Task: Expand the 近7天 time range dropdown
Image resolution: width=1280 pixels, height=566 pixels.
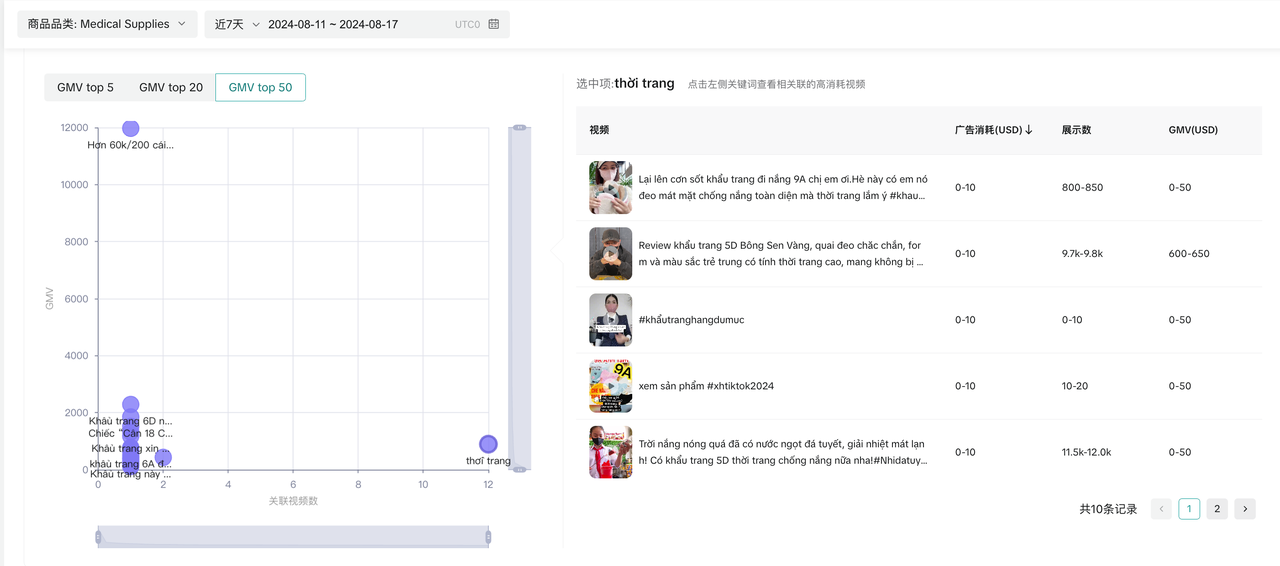Action: [x=237, y=24]
